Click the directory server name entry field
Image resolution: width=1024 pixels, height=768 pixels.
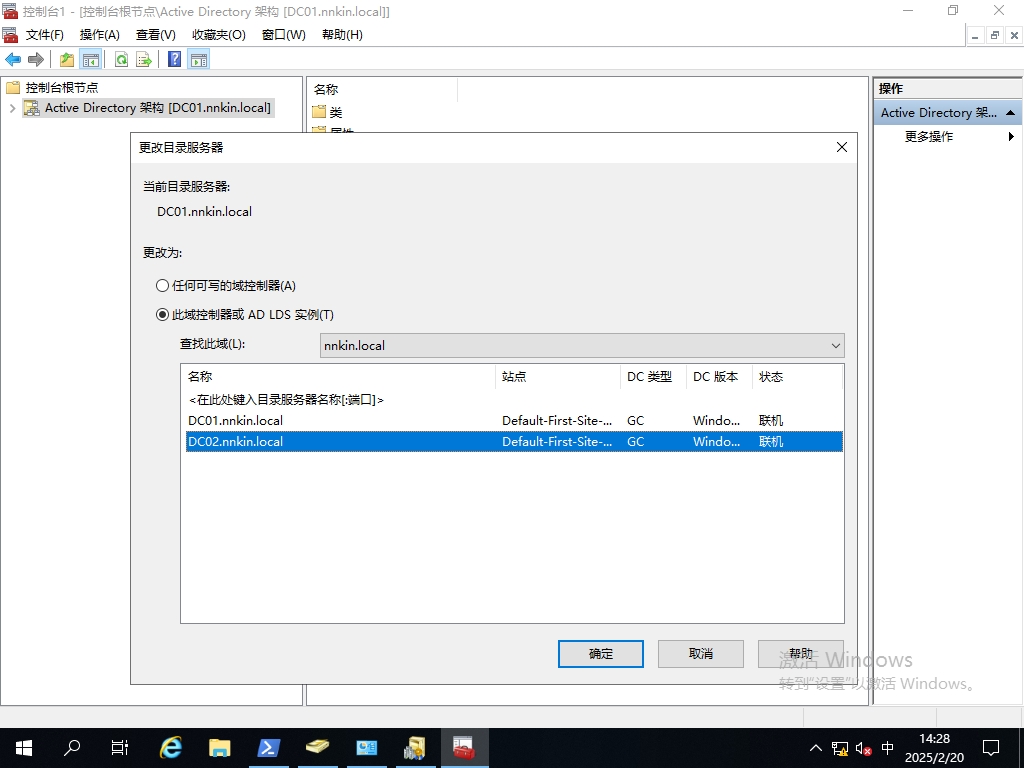[x=286, y=400]
